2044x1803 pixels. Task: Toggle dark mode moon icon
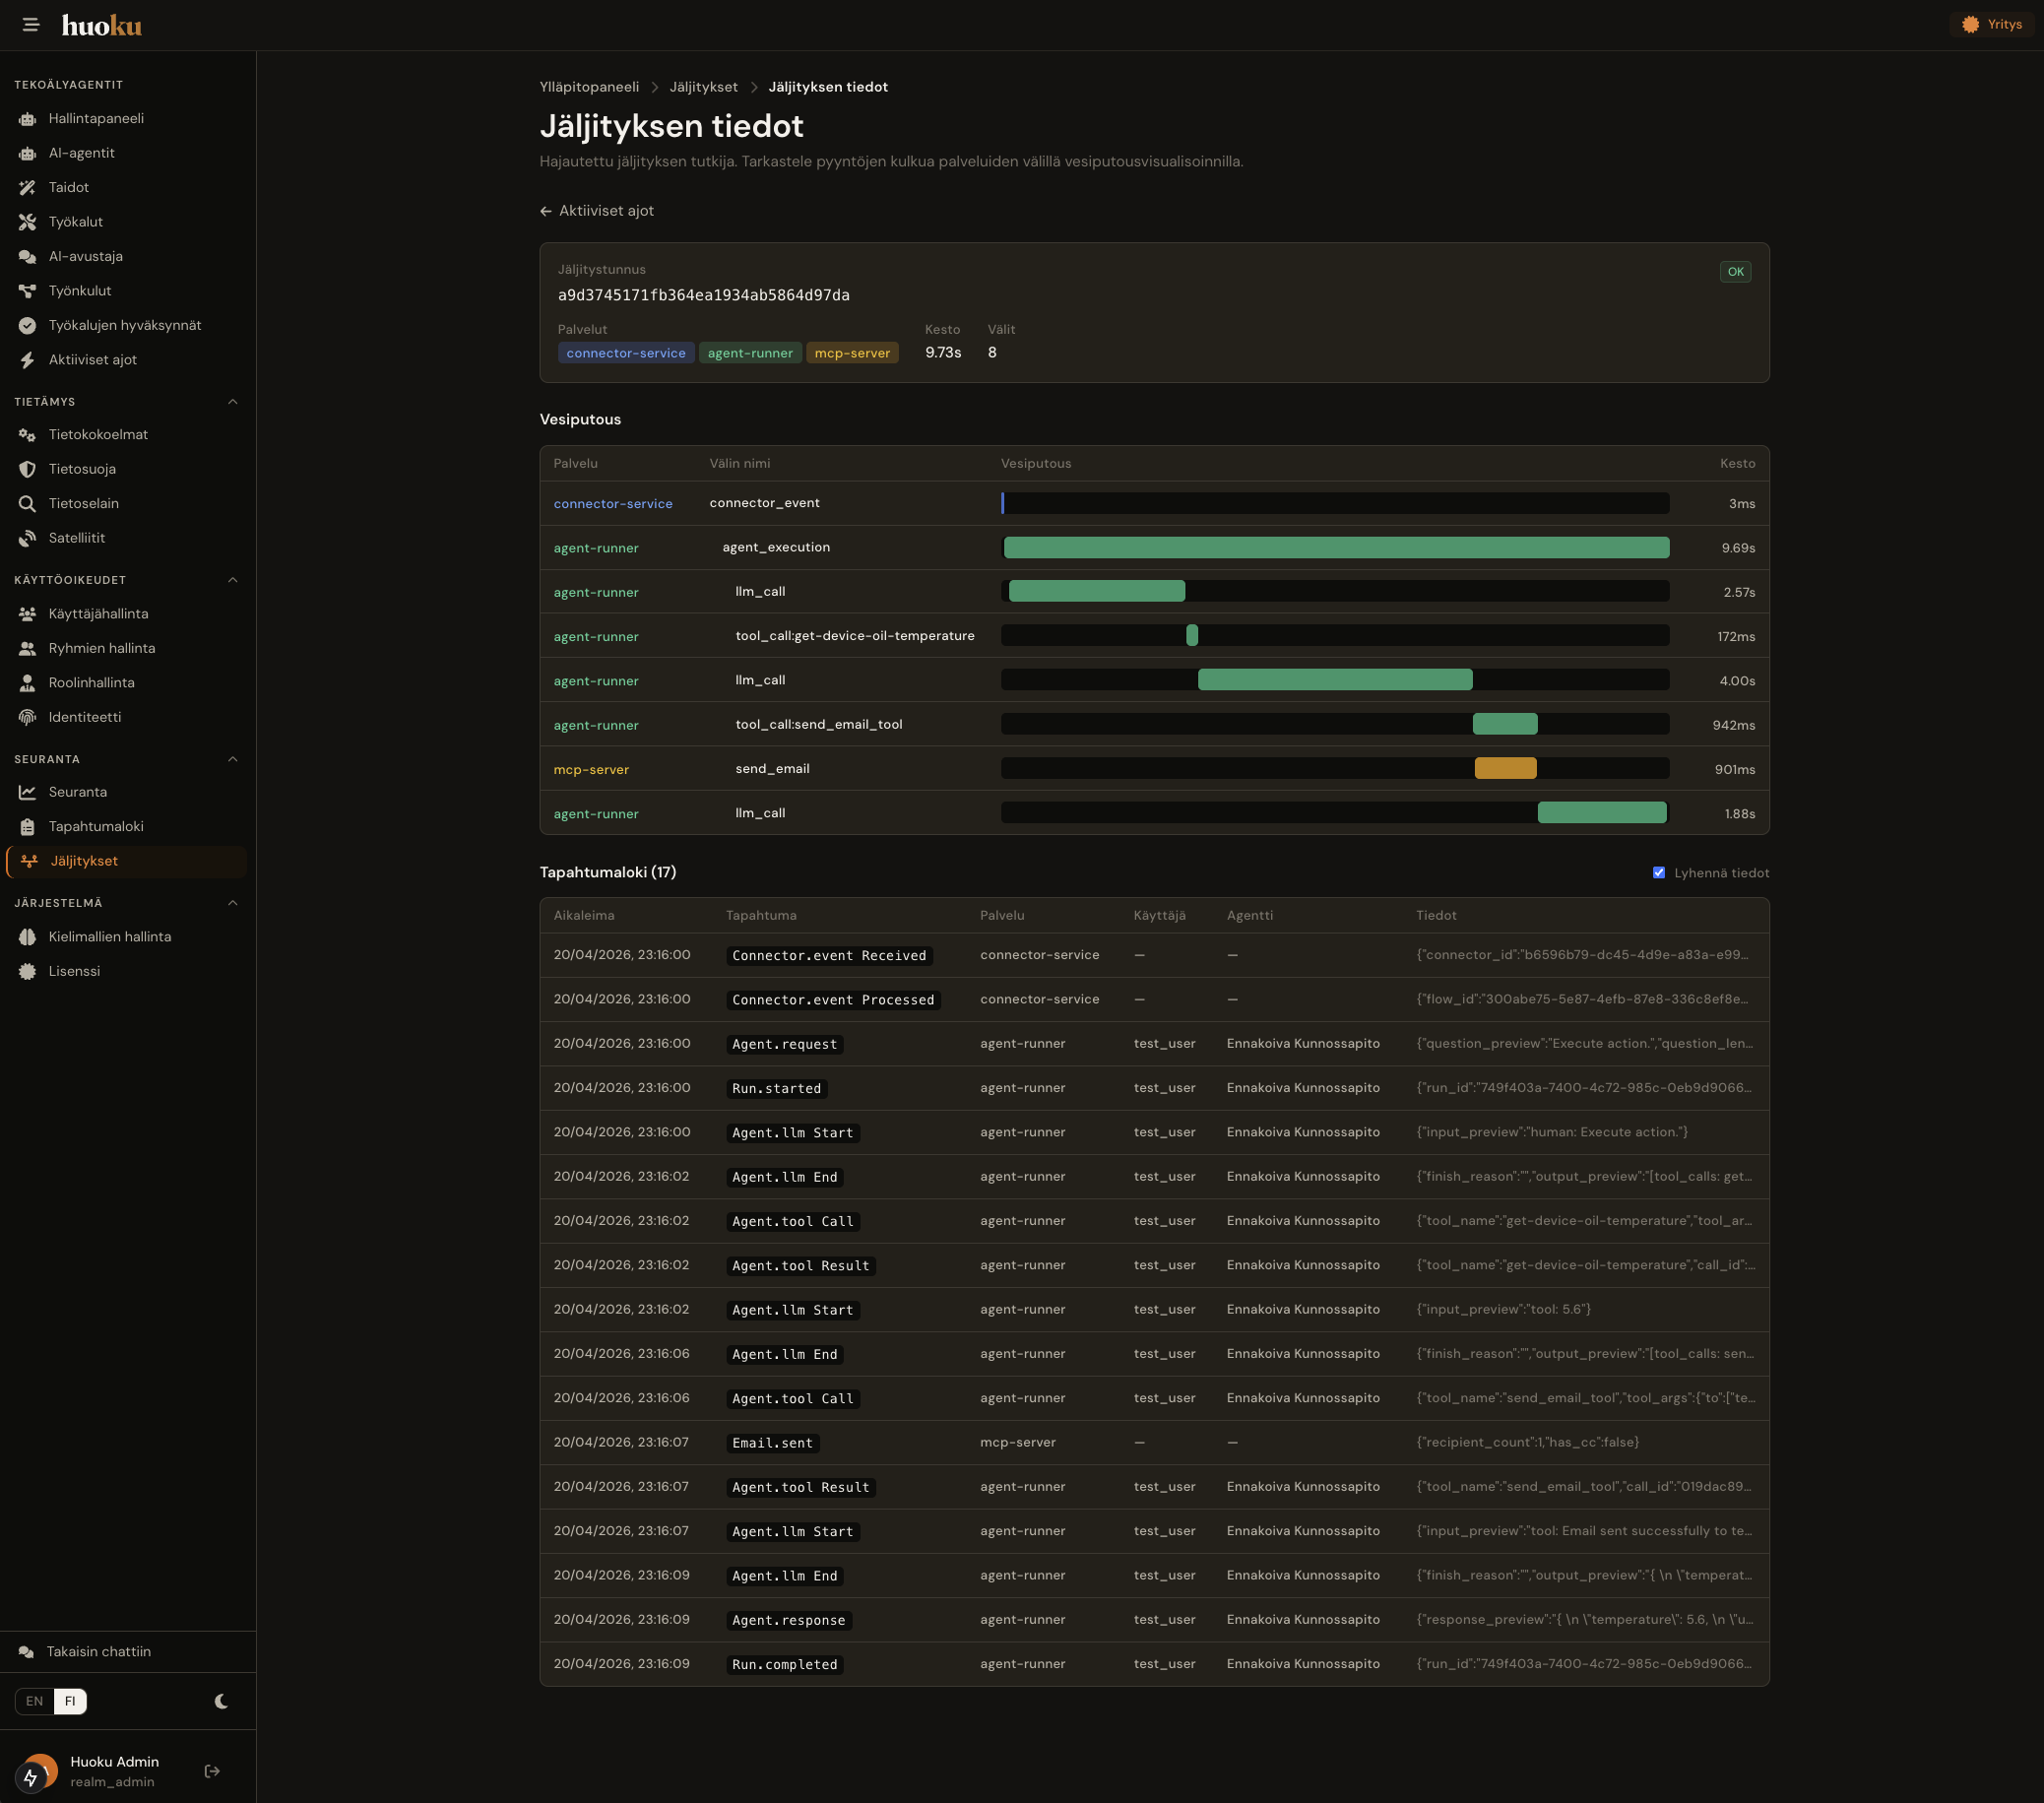[222, 1701]
